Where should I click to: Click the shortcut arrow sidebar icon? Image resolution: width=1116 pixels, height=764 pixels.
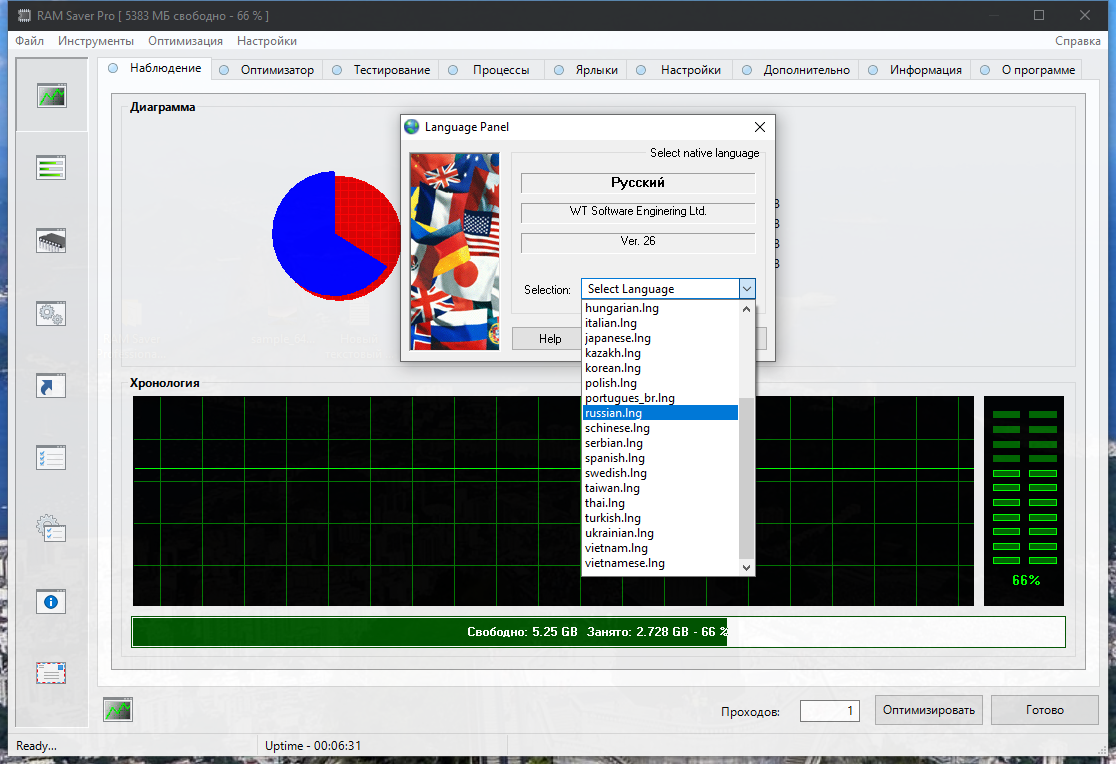point(51,386)
